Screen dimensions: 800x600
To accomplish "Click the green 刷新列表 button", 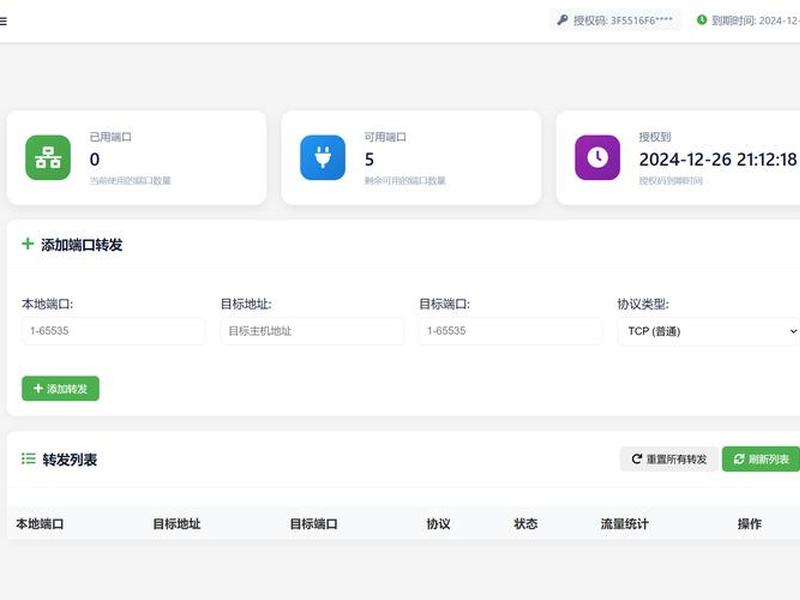I will point(761,459).
